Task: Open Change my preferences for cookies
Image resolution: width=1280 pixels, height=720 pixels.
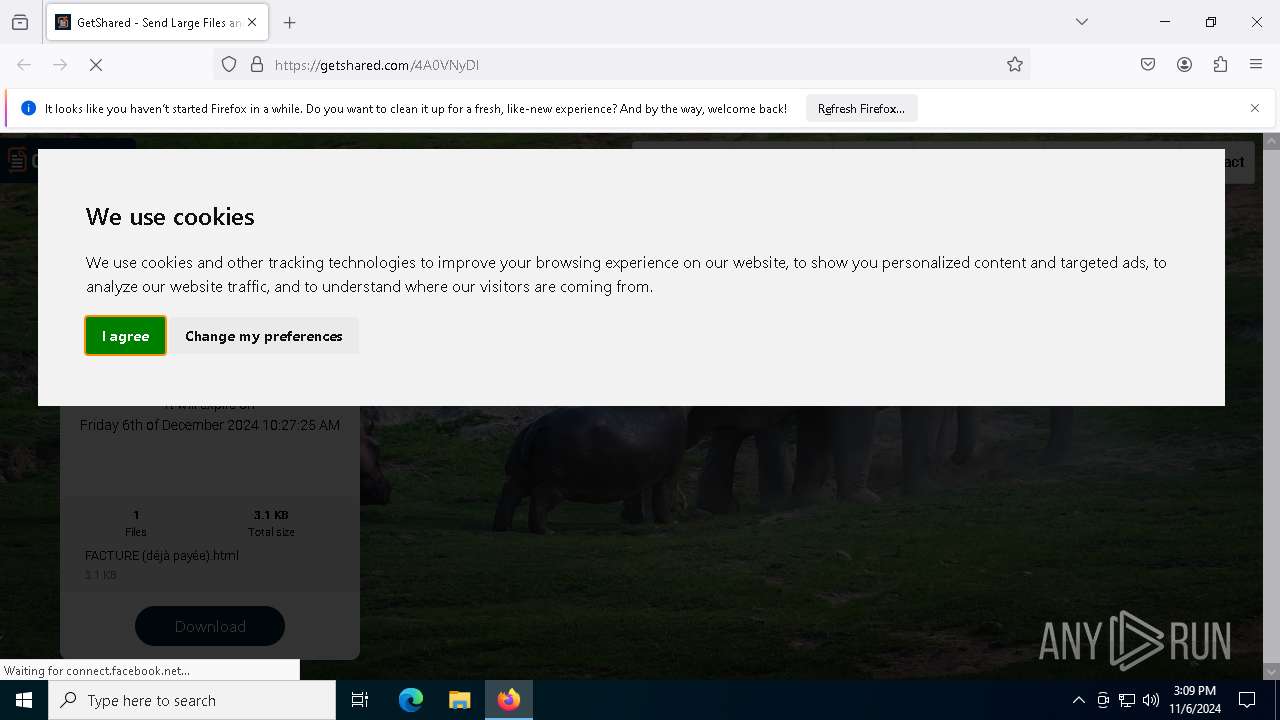Action: (x=264, y=336)
